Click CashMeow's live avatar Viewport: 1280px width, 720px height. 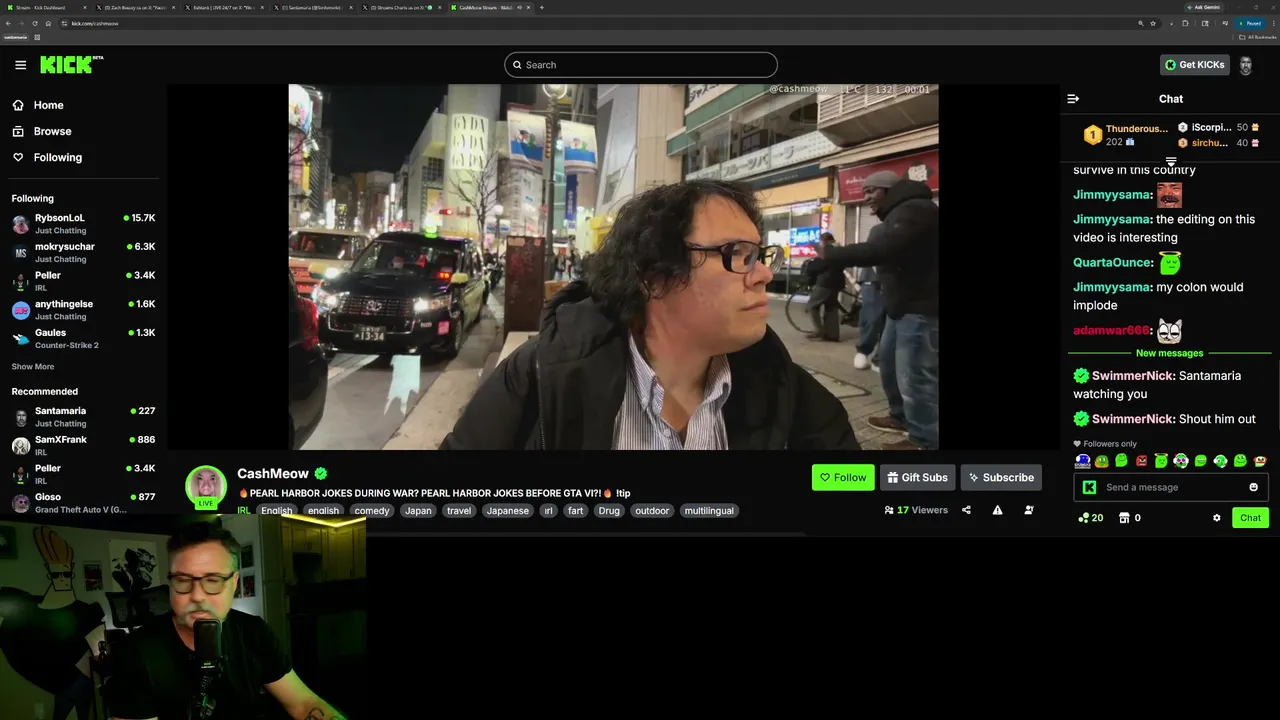(x=206, y=486)
